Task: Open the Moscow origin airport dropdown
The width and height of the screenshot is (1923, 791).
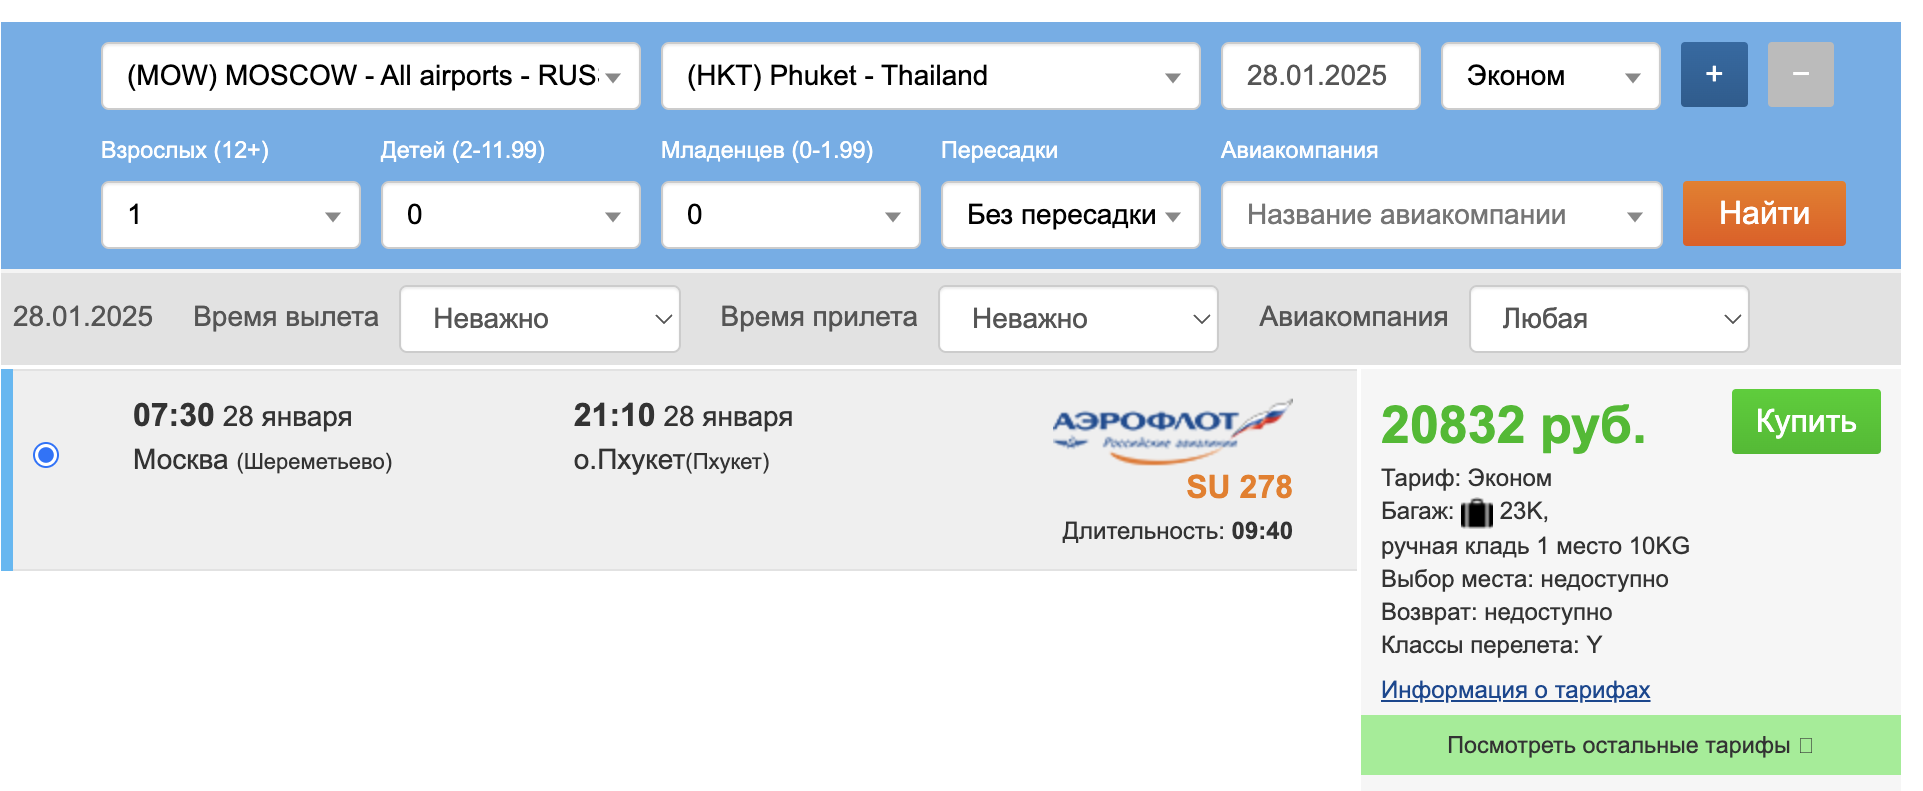Action: [x=370, y=76]
